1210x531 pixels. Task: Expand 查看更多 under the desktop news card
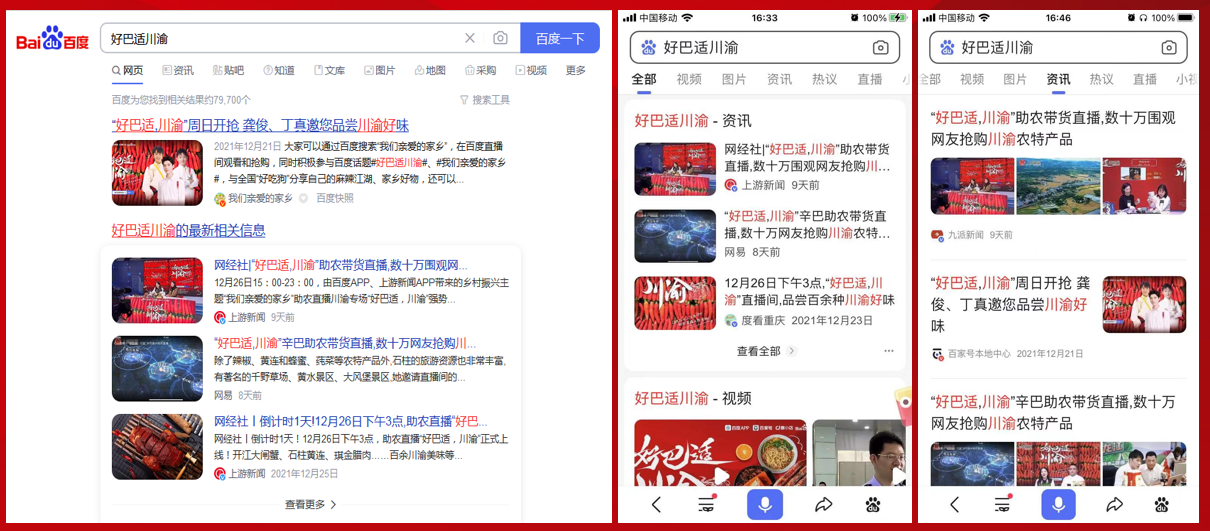point(311,504)
